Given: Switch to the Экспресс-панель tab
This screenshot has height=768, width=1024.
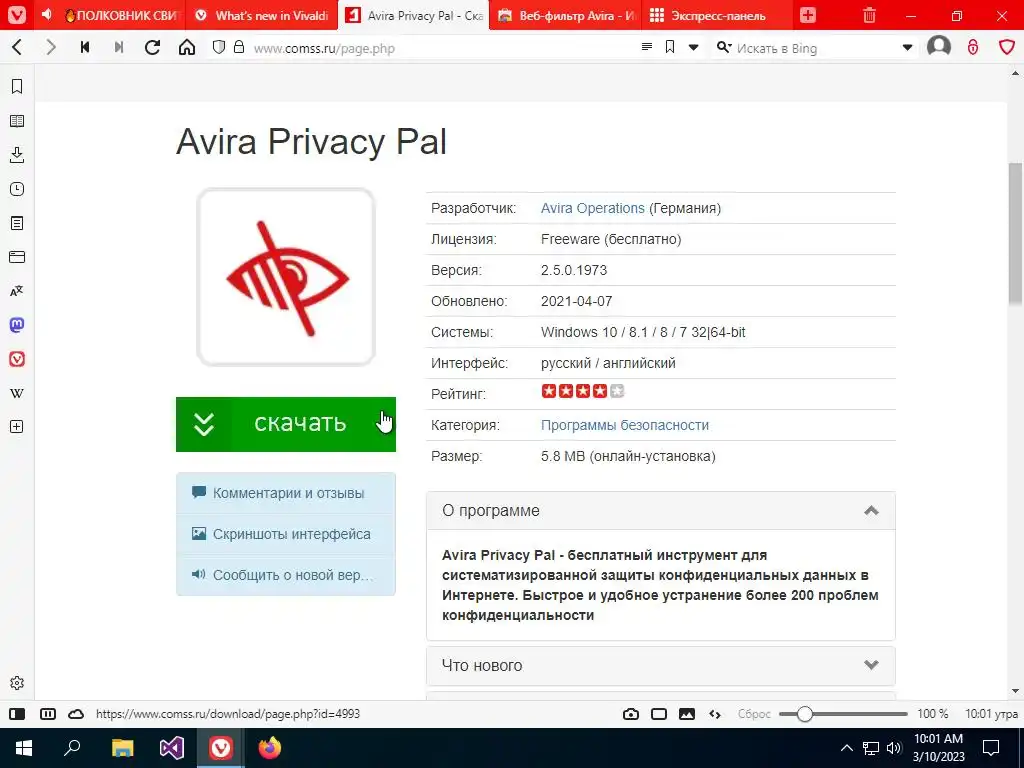Looking at the screenshot, I should [717, 16].
